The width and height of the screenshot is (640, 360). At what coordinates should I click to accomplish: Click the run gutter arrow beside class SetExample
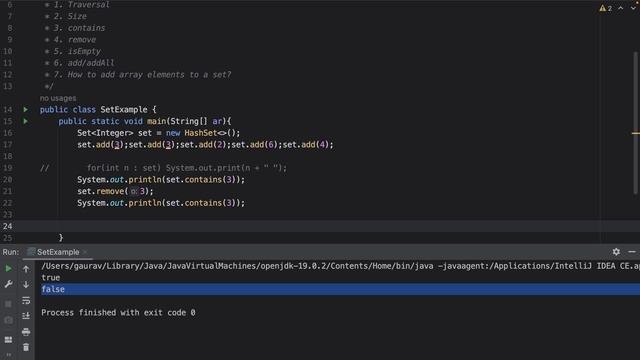(26, 109)
